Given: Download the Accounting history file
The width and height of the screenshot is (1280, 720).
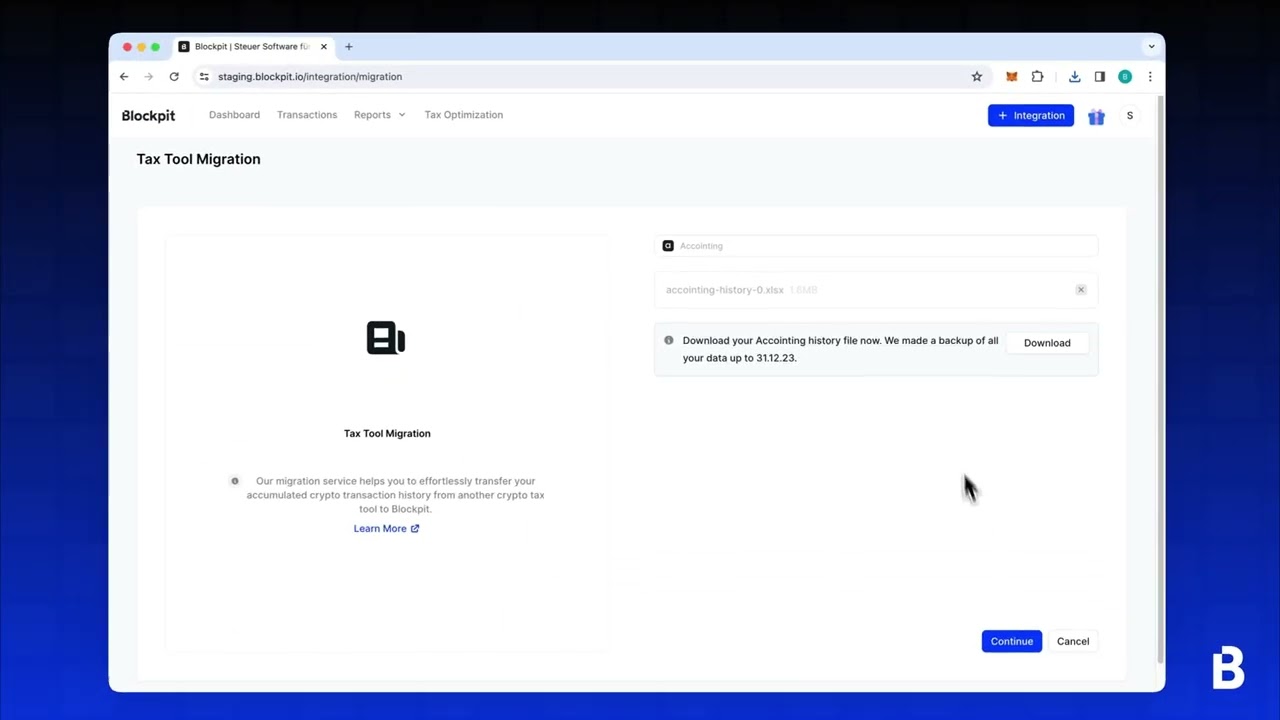Looking at the screenshot, I should pyautogui.click(x=1047, y=343).
